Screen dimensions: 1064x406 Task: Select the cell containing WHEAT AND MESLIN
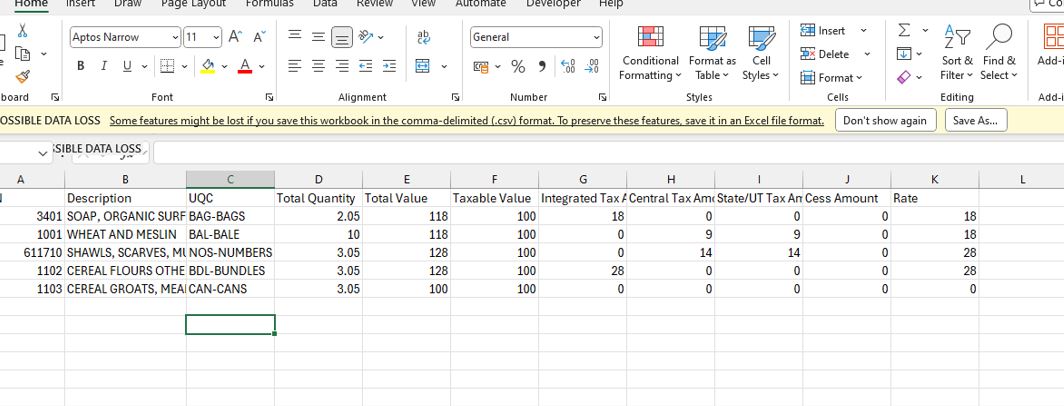point(125,234)
